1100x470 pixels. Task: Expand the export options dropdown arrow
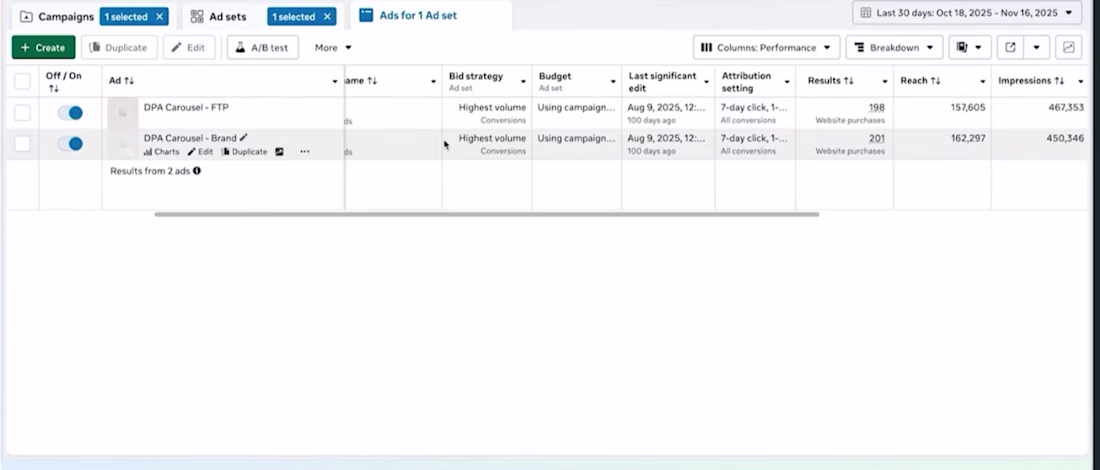pos(1037,48)
